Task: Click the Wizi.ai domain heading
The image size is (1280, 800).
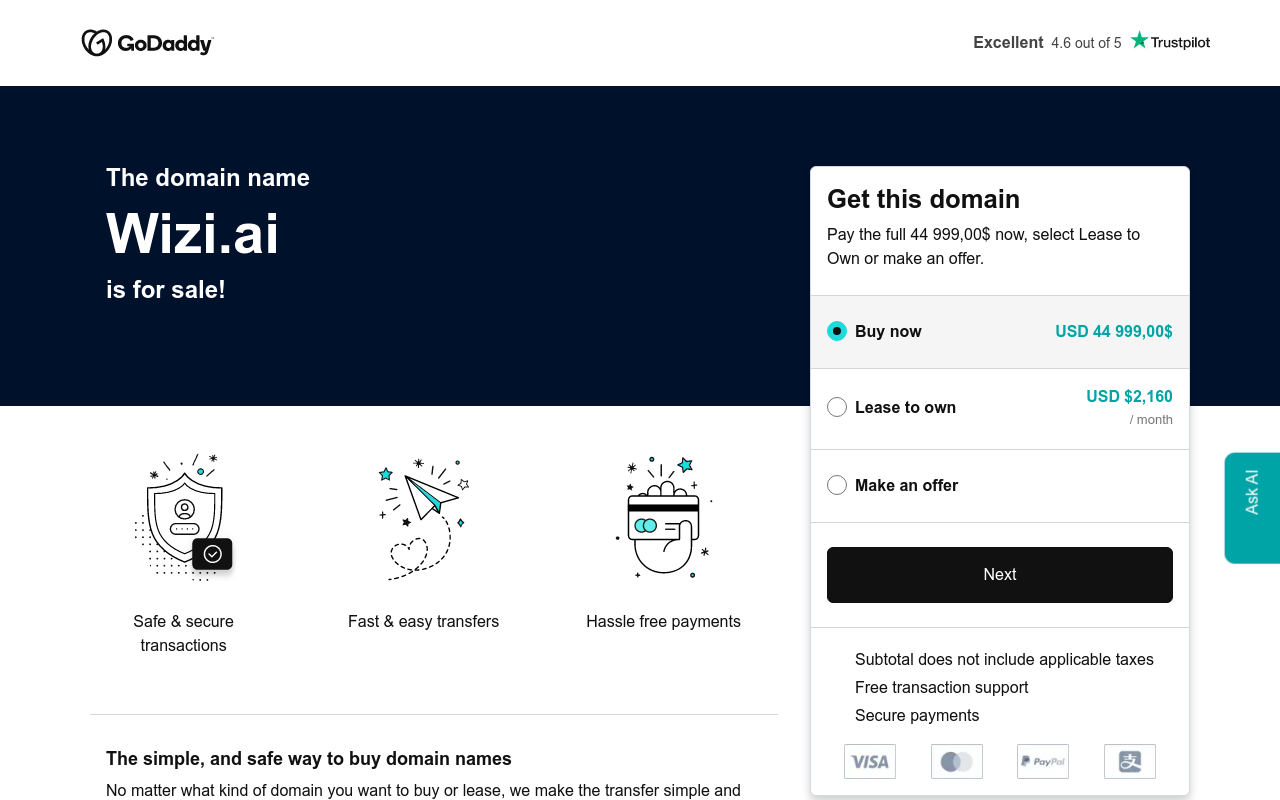Action: (x=192, y=234)
